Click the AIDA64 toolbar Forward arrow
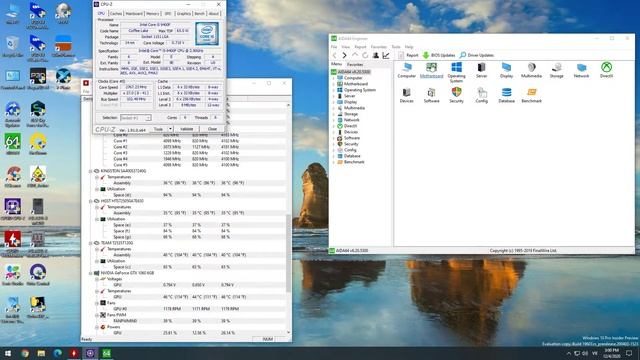Image resolution: width=640 pixels, height=360 pixels. click(x=344, y=55)
